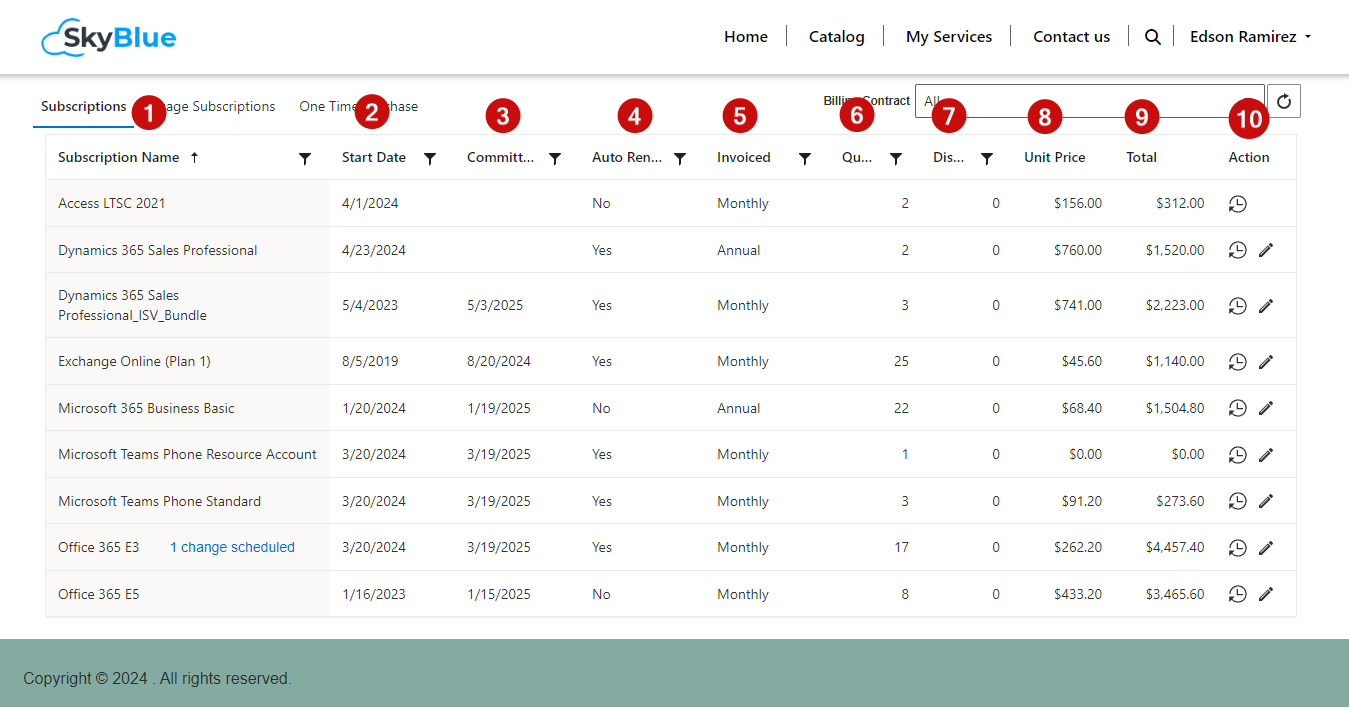
Task: Expand the Edson Ramirez user menu
Action: [x=1250, y=37]
